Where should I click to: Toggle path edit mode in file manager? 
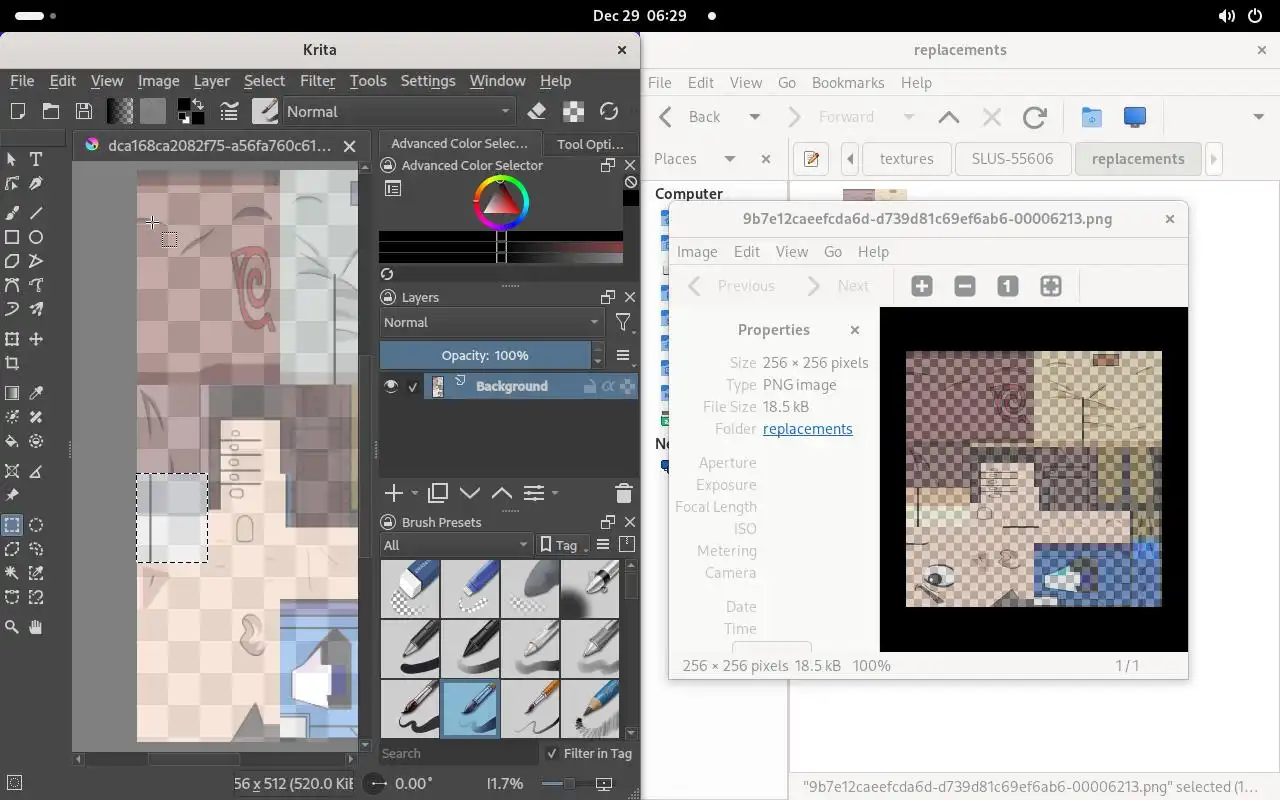812,159
